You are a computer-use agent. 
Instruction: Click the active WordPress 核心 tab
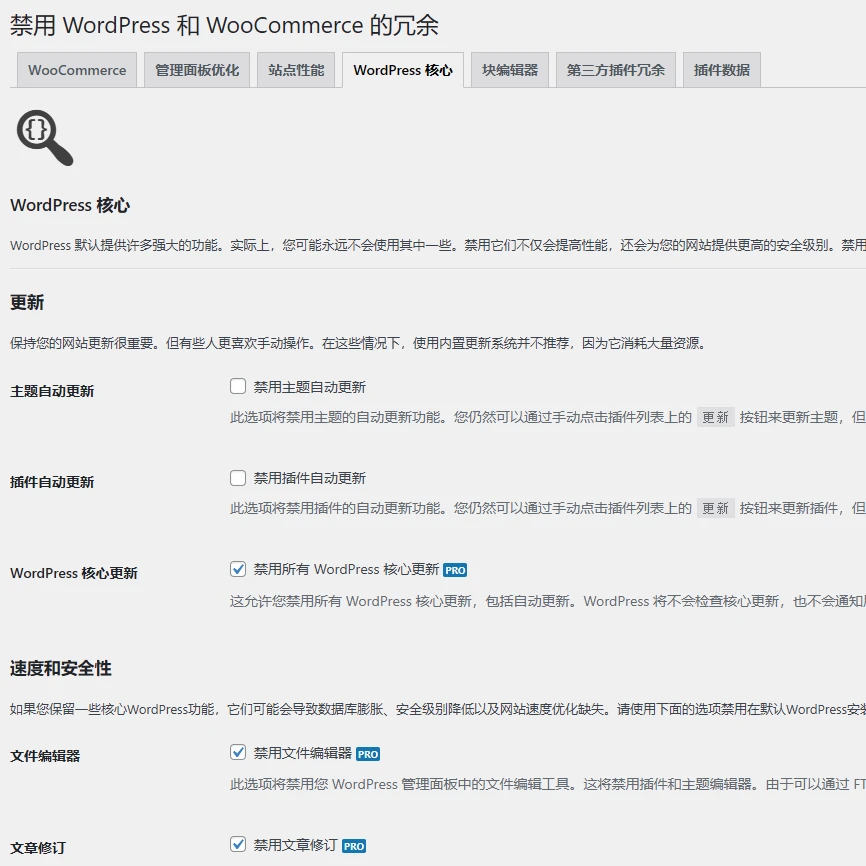pos(402,70)
